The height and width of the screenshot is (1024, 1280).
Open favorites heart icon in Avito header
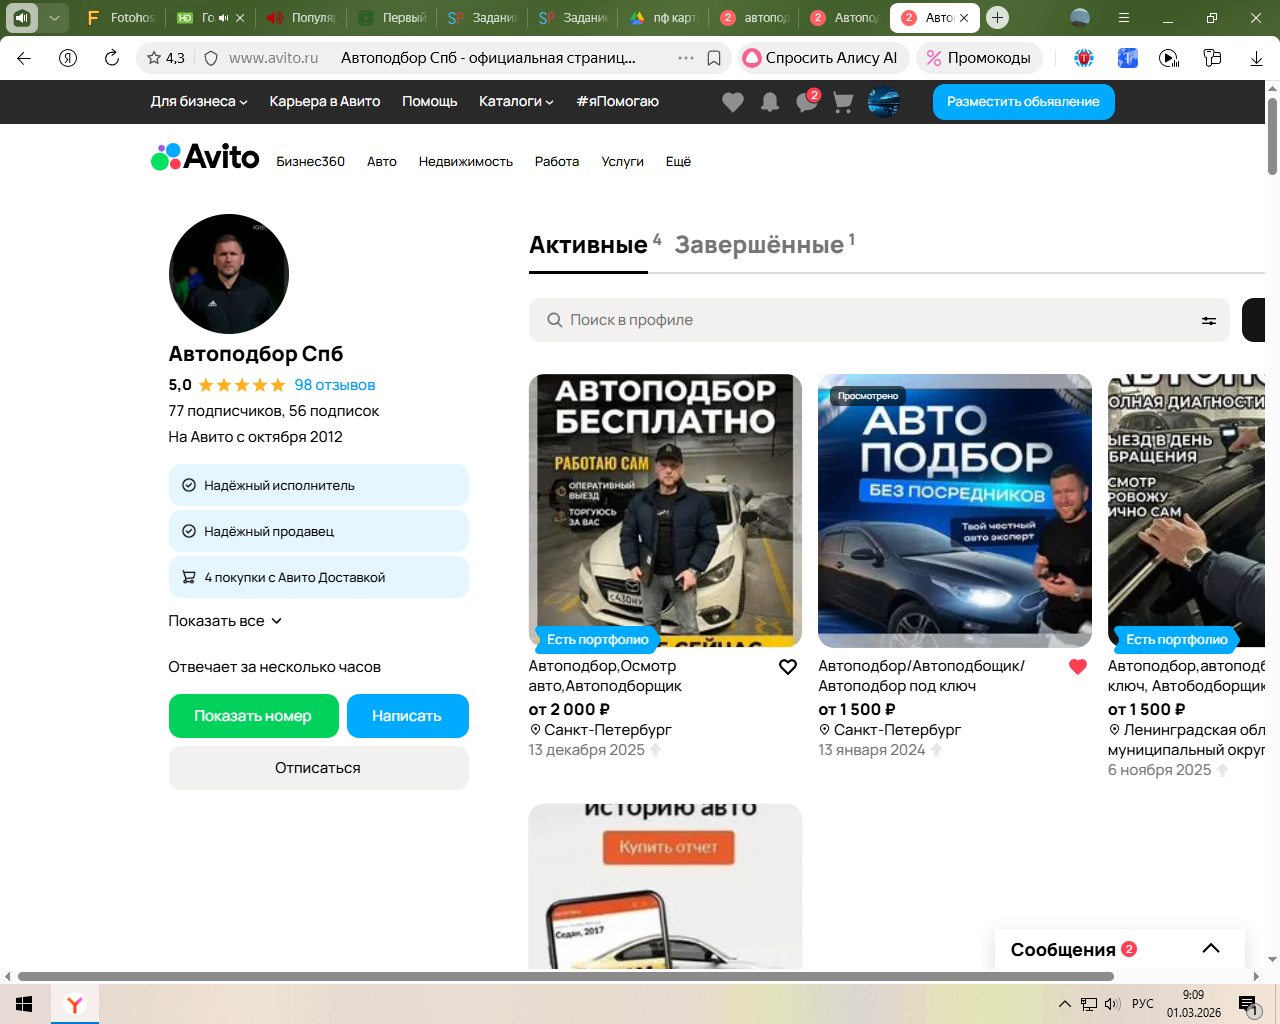coord(733,102)
